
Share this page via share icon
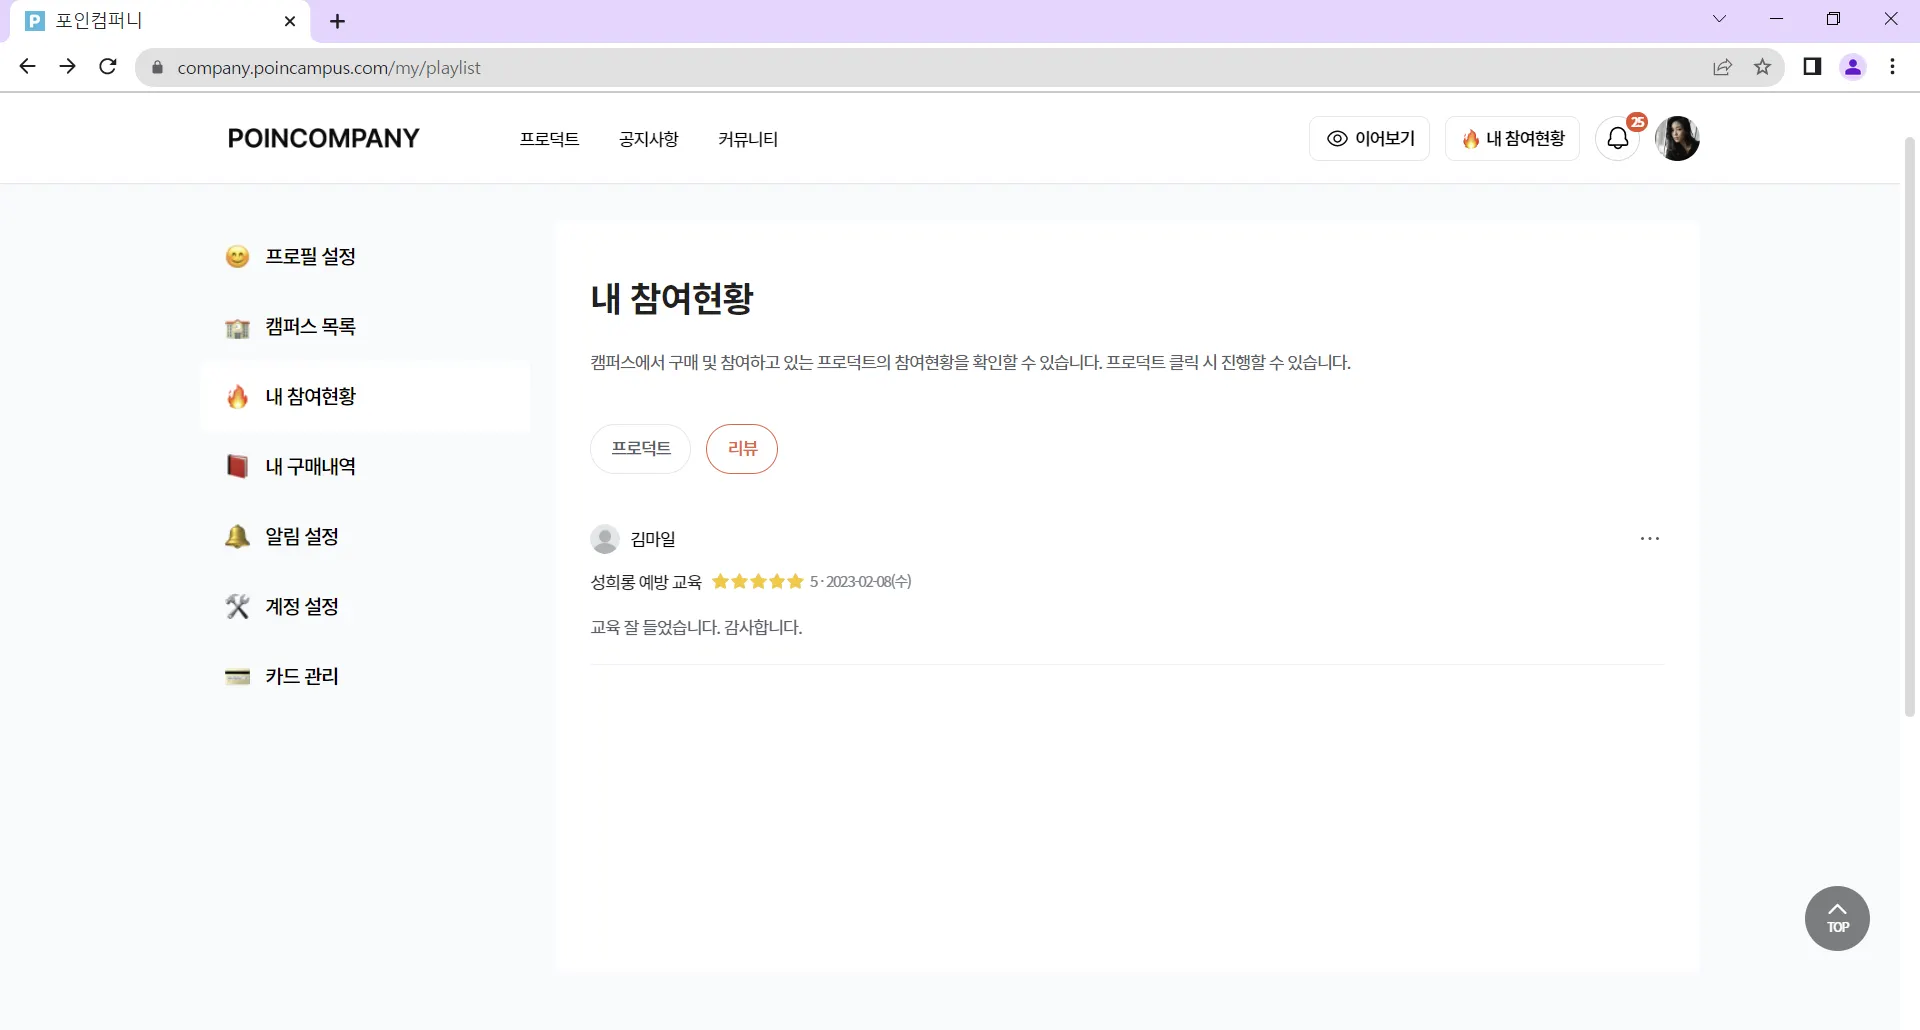(x=1722, y=67)
